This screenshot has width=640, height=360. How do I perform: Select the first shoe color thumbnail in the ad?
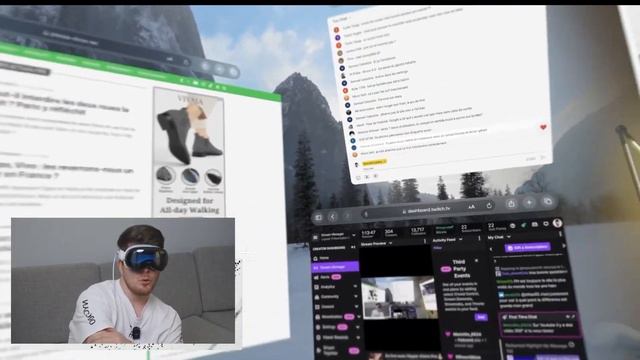point(165,176)
